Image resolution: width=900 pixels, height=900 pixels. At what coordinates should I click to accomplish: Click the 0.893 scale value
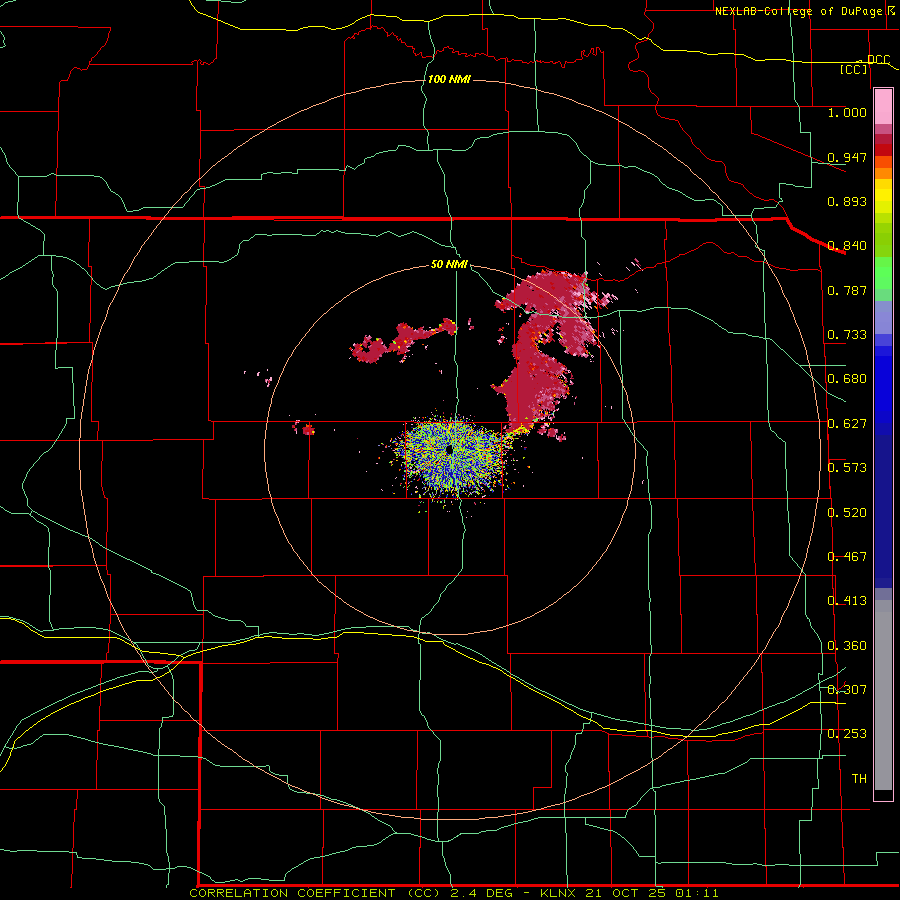(847, 201)
